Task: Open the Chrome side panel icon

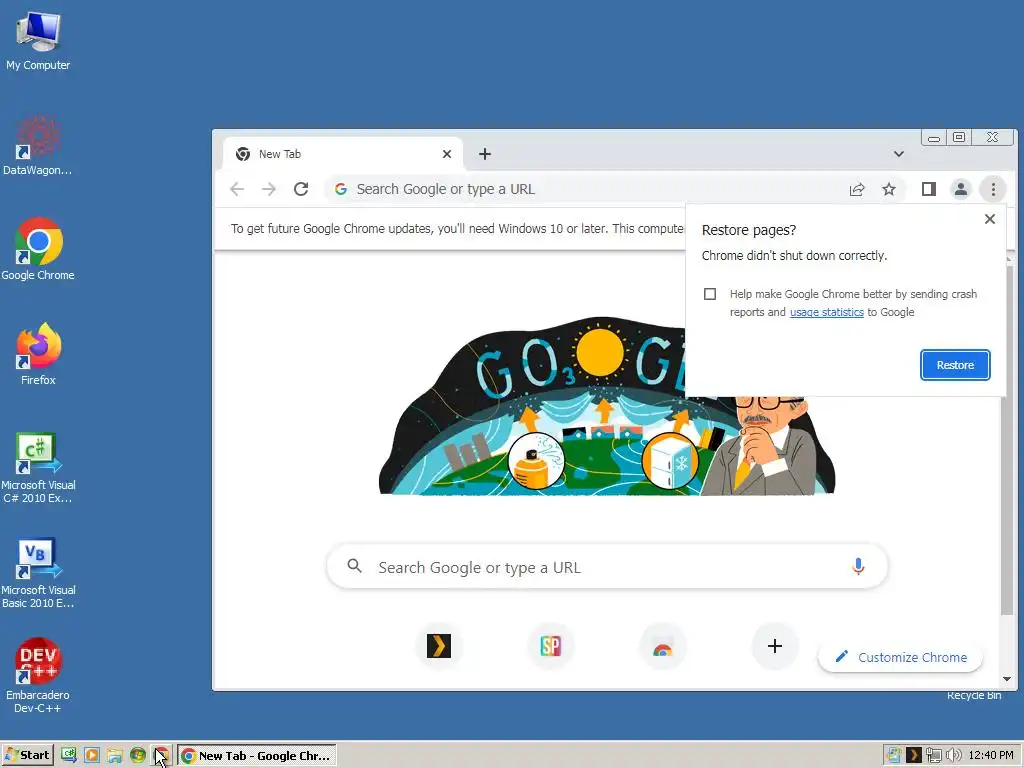Action: click(x=929, y=189)
